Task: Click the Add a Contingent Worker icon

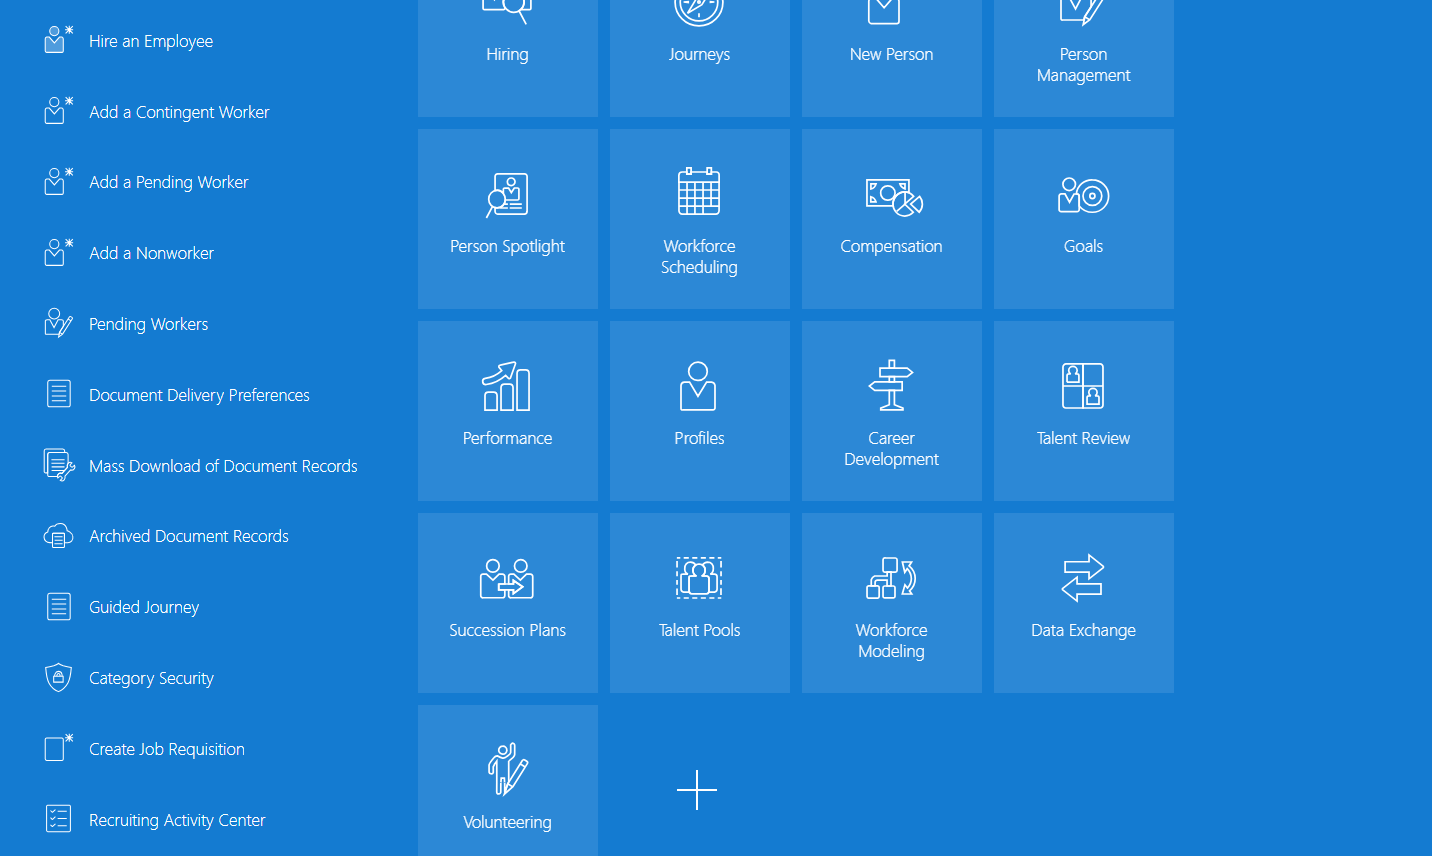Action: tap(59, 111)
